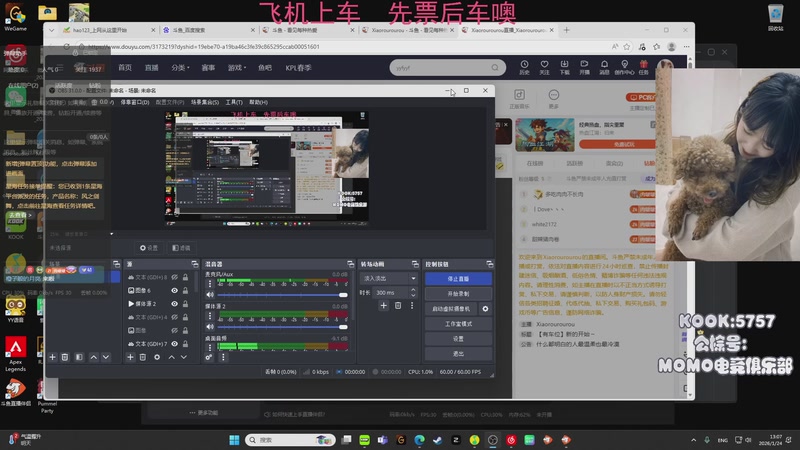
Task: Open 麦克风/Aux channel options menu
Action: click(210, 284)
